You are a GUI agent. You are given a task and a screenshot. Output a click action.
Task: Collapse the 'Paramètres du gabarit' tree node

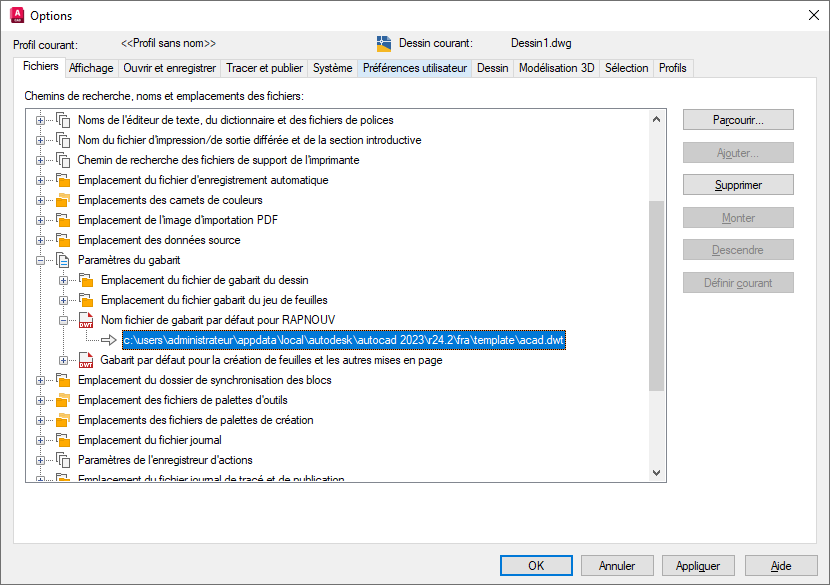[x=41, y=260]
